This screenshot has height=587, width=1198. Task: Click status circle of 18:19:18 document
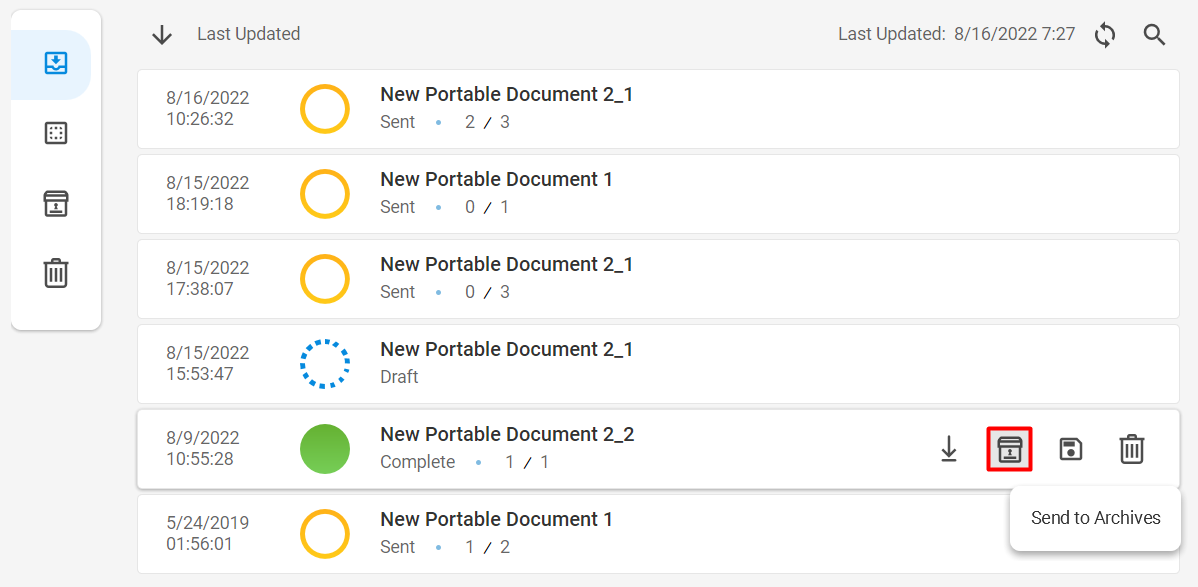coord(325,194)
